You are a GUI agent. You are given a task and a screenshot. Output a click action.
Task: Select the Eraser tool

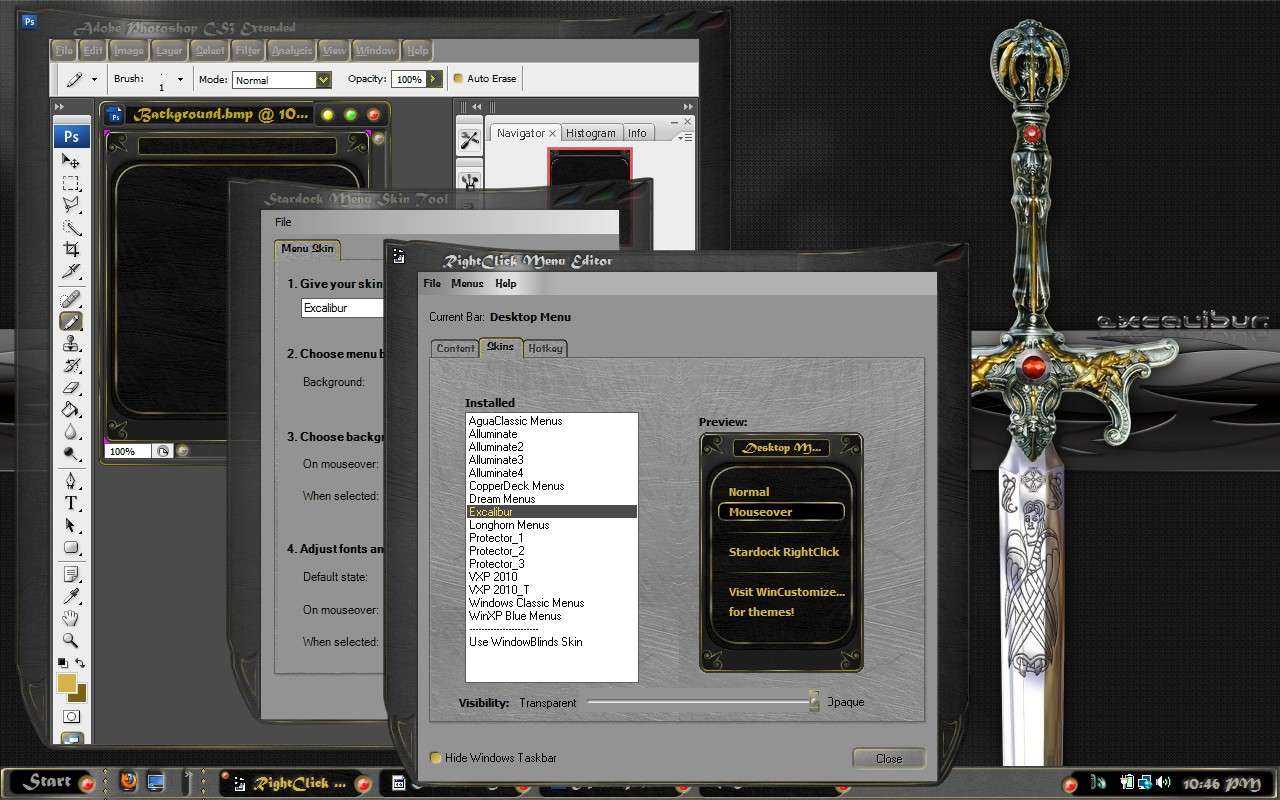click(71, 387)
